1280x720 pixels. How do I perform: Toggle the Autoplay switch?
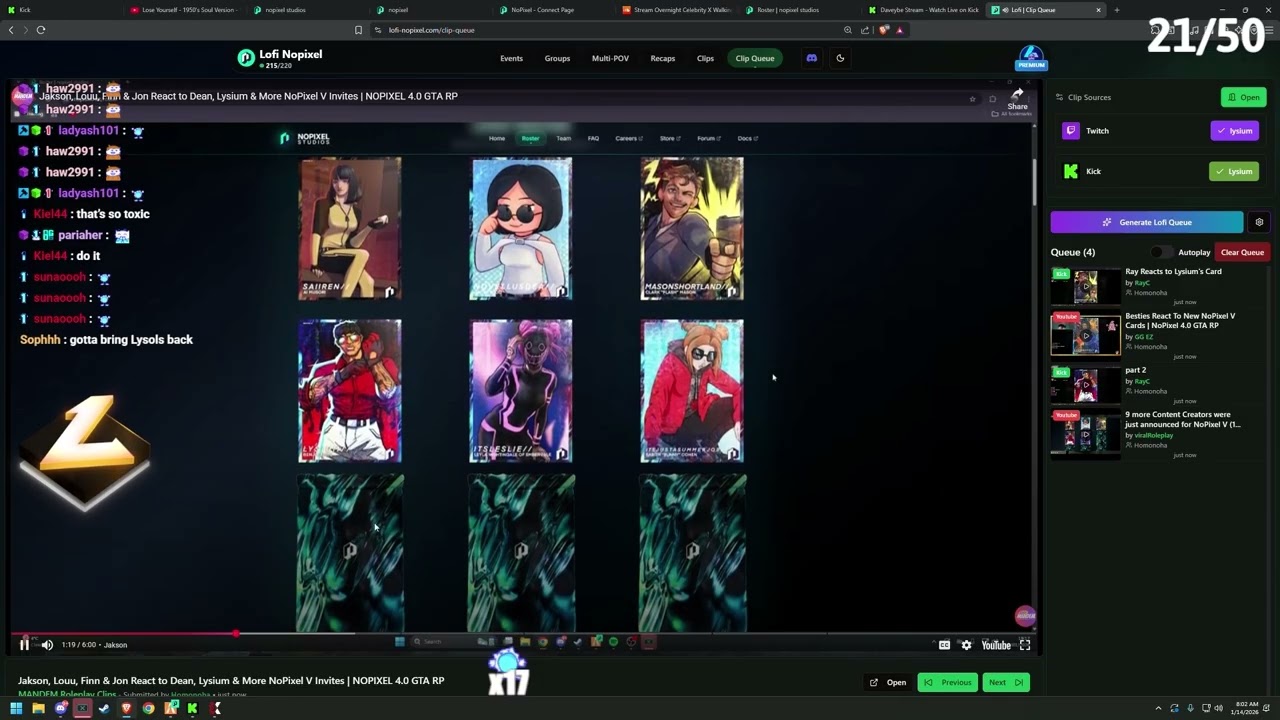[x=1160, y=252]
